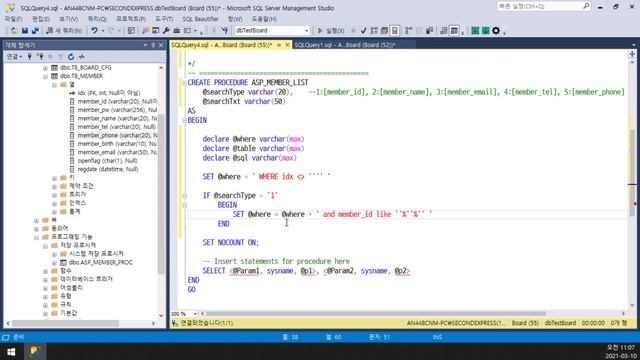The width and height of the screenshot is (640, 360).
Task: Click the editor horizontal scrollbar
Action: tap(376, 314)
